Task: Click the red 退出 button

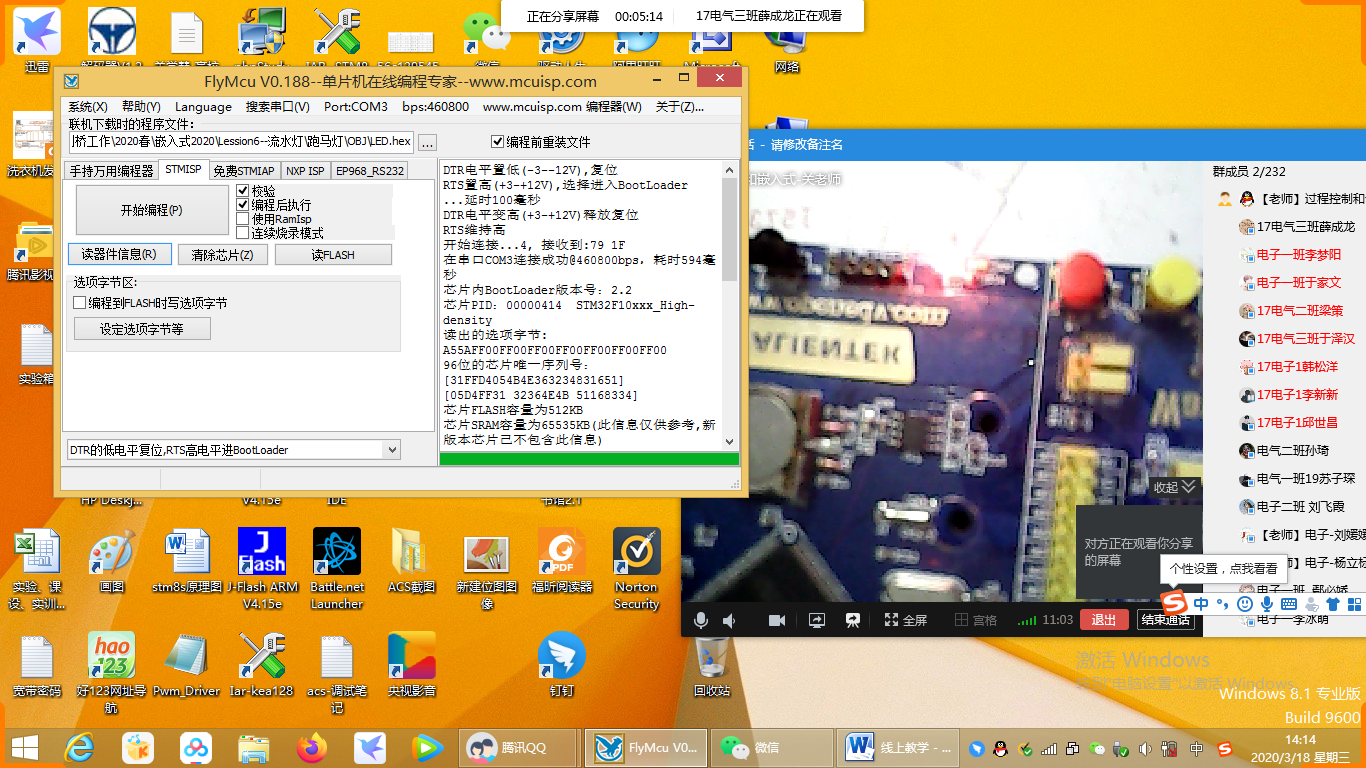Action: (x=1104, y=620)
